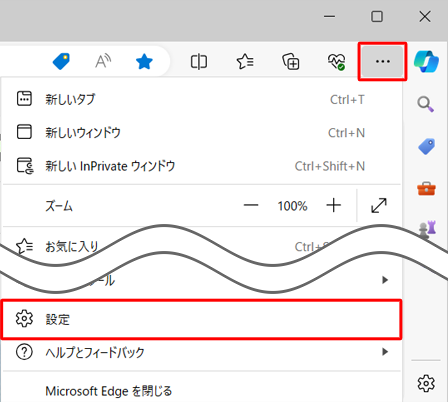Open sidebar Shopping tag icon

point(426,146)
